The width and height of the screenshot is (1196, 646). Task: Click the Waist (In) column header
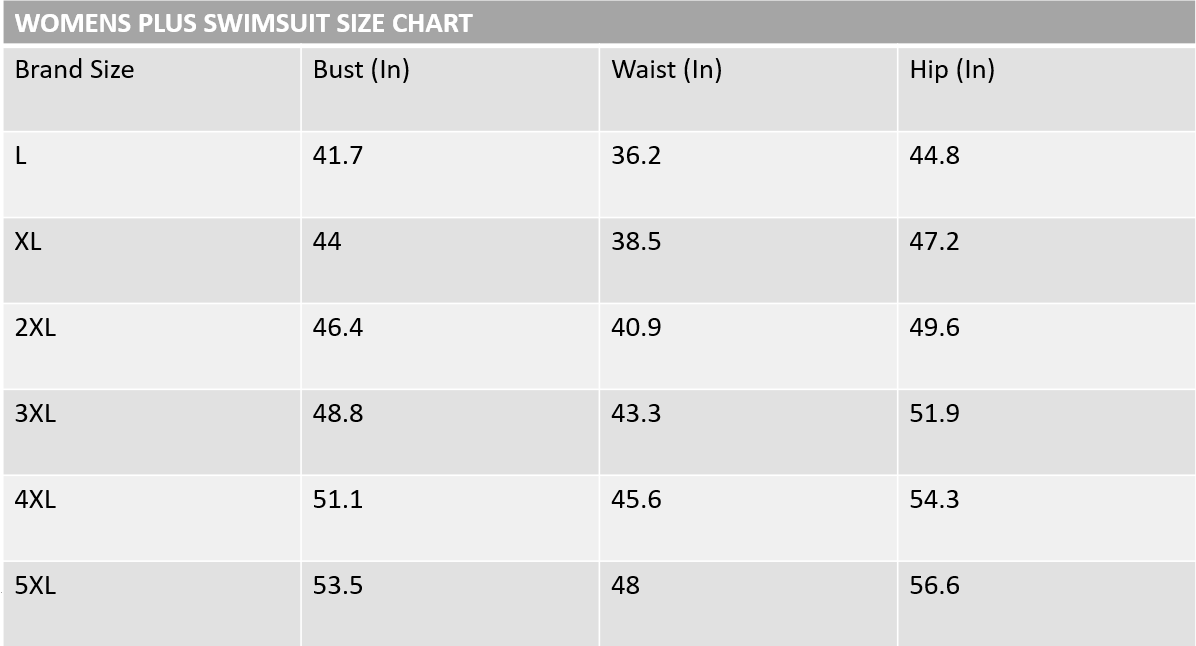[666, 70]
